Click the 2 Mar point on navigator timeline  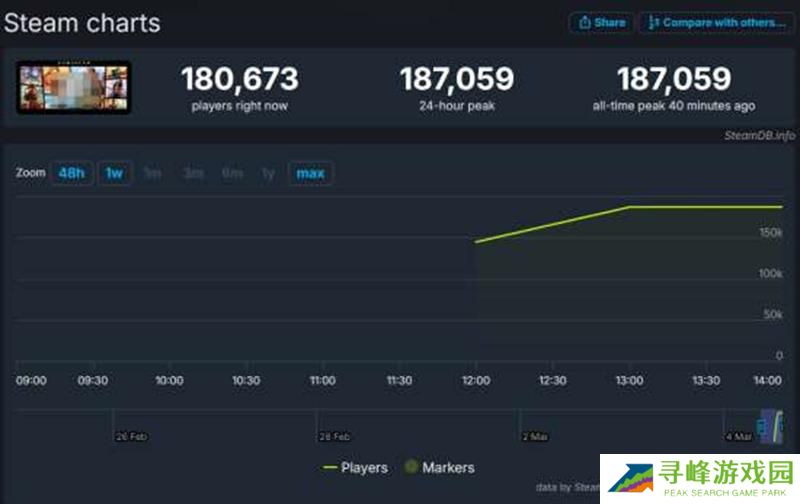(533, 436)
